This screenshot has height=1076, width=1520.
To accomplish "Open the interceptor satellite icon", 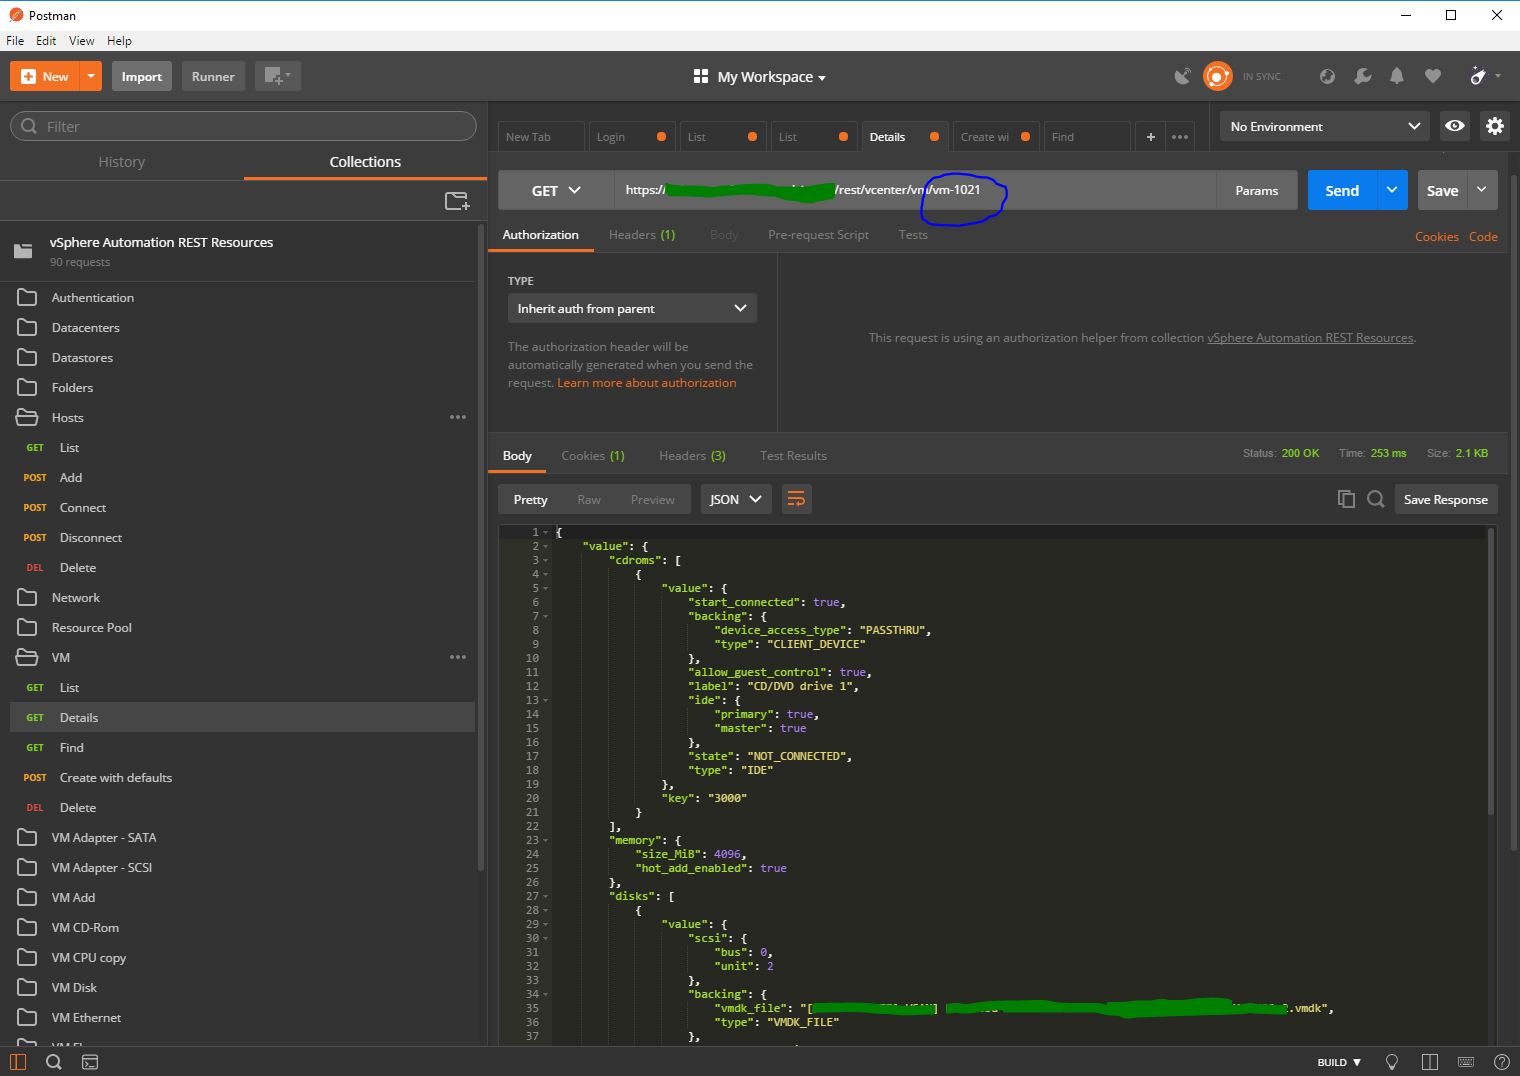I will point(1182,76).
